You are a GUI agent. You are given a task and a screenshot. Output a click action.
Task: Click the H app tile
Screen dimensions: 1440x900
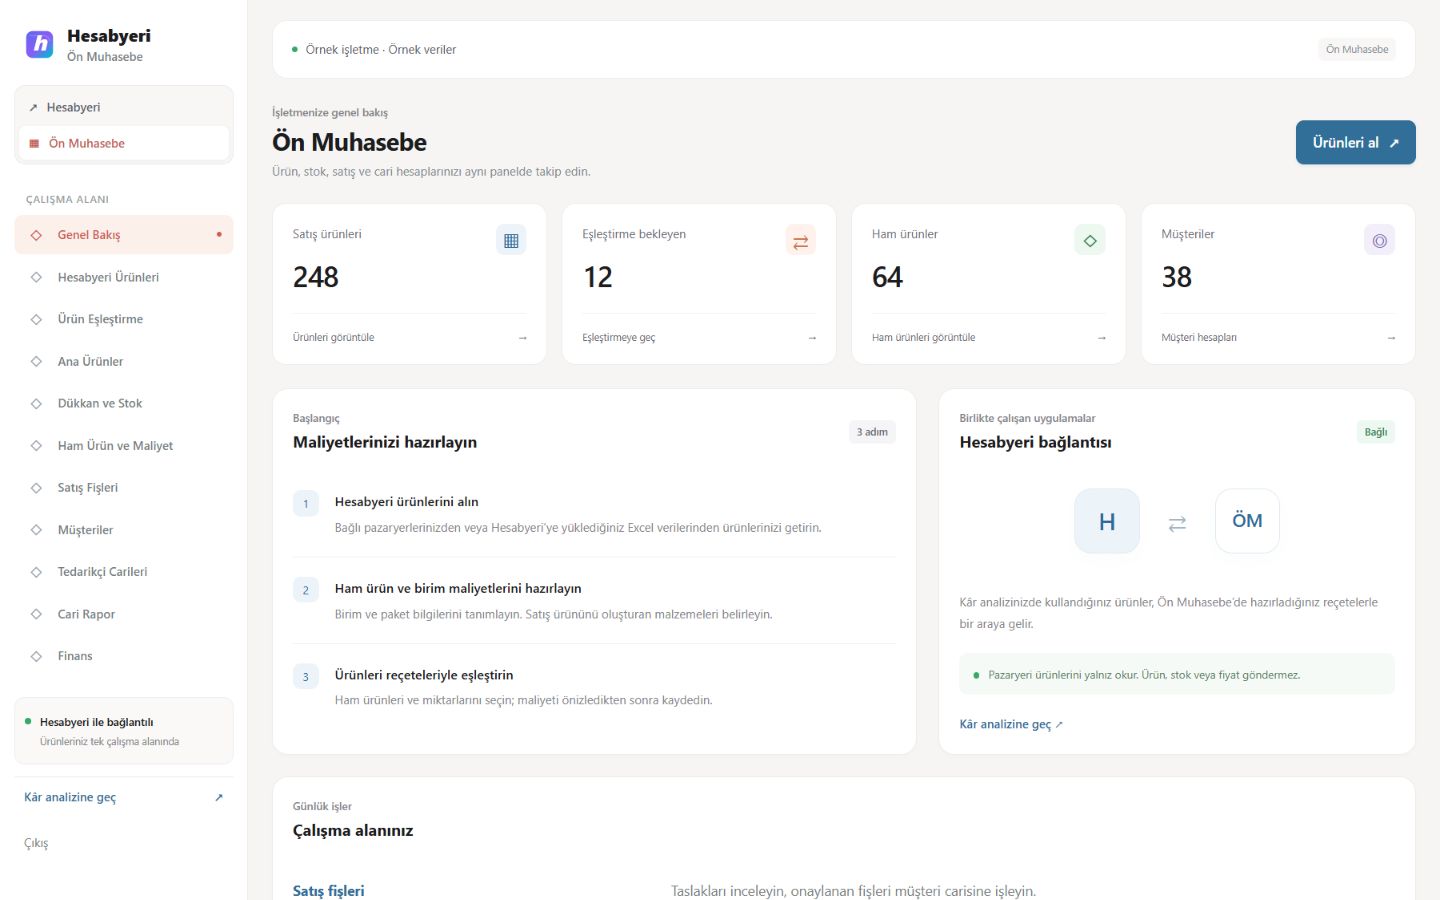1107,521
